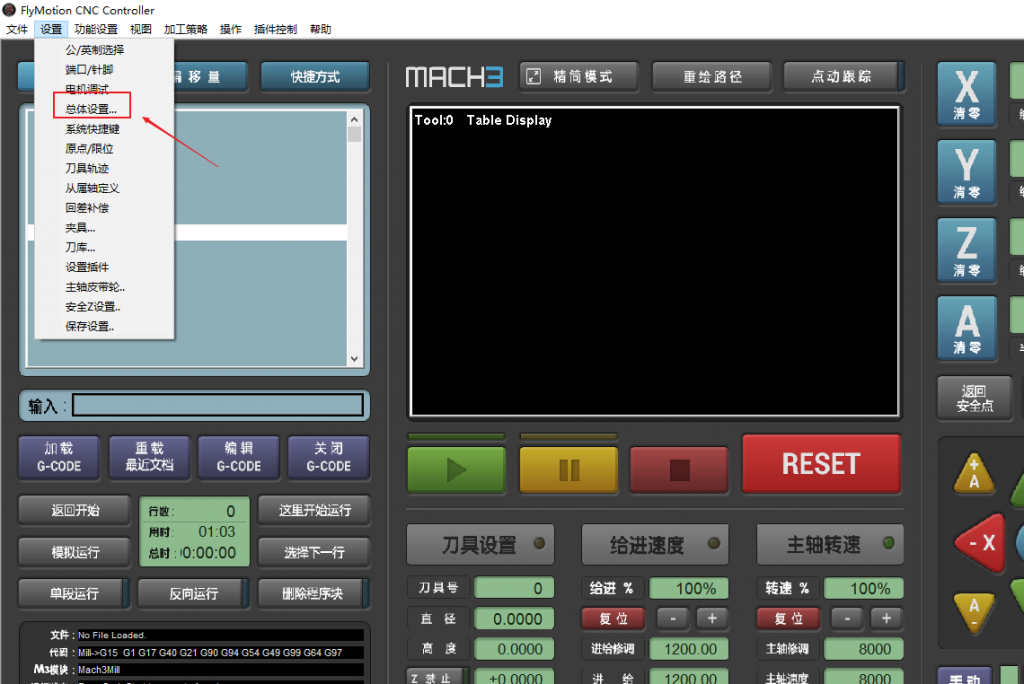Screen dimensions: 1024x684
Task: Decrease spindle speed with minus button
Action: [847, 618]
